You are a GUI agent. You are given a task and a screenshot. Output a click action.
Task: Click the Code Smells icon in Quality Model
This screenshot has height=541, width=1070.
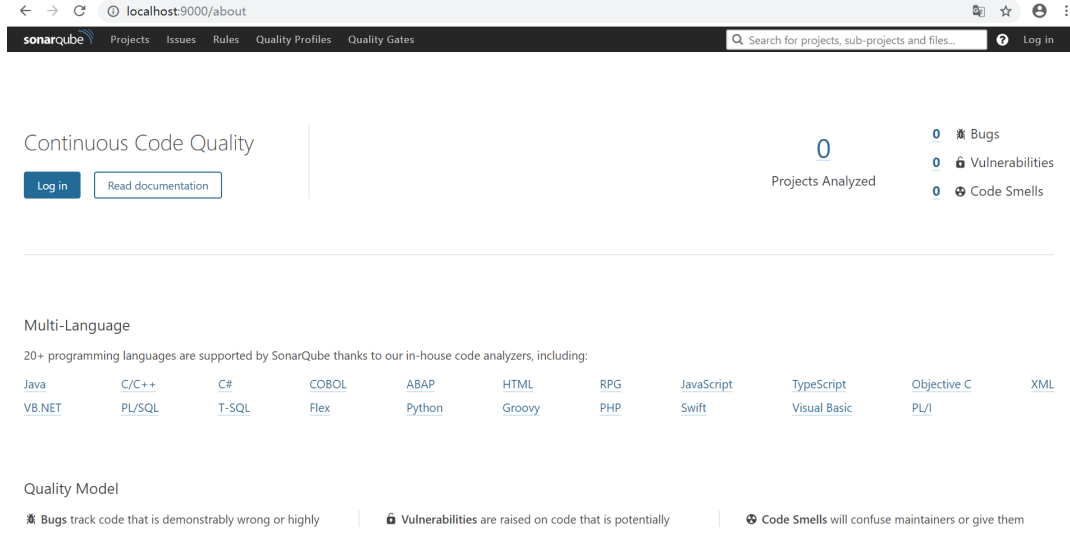click(751, 519)
